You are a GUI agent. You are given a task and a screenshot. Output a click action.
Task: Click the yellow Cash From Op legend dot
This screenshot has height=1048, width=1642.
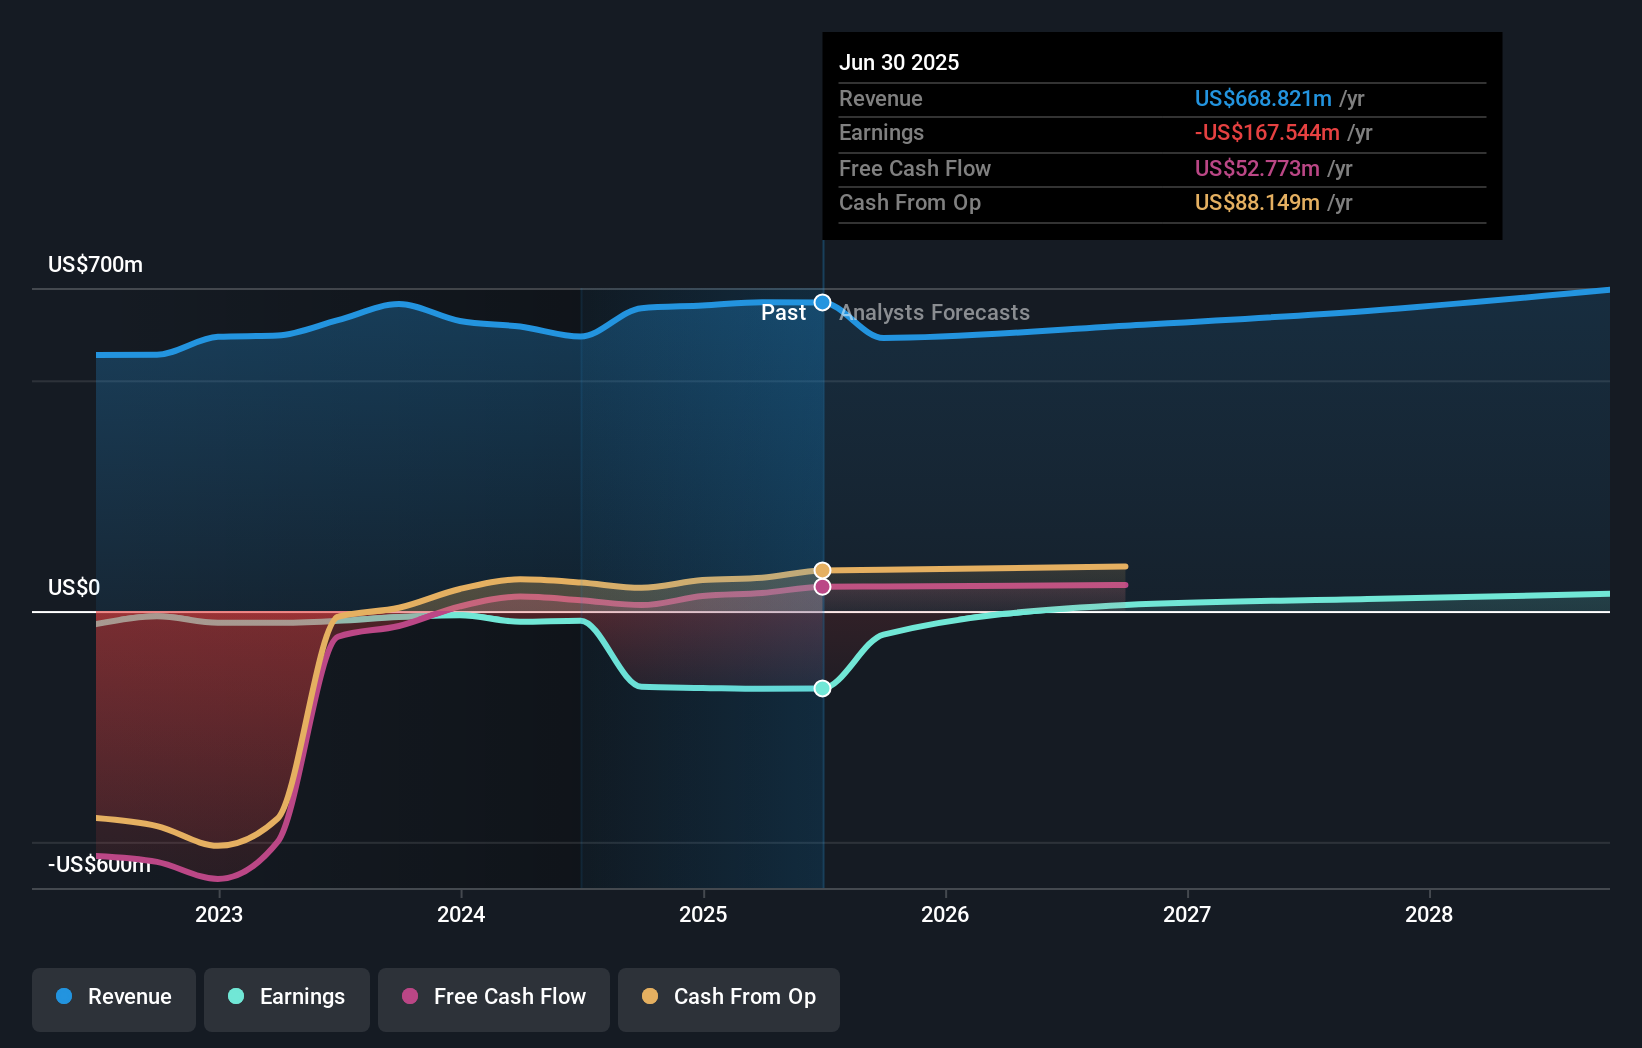click(x=648, y=997)
